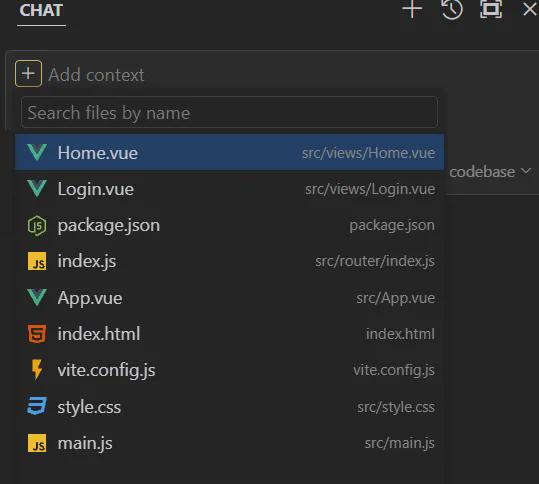The width and height of the screenshot is (539, 484).
Task: Click the Vite lightning icon
Action: coord(37,370)
